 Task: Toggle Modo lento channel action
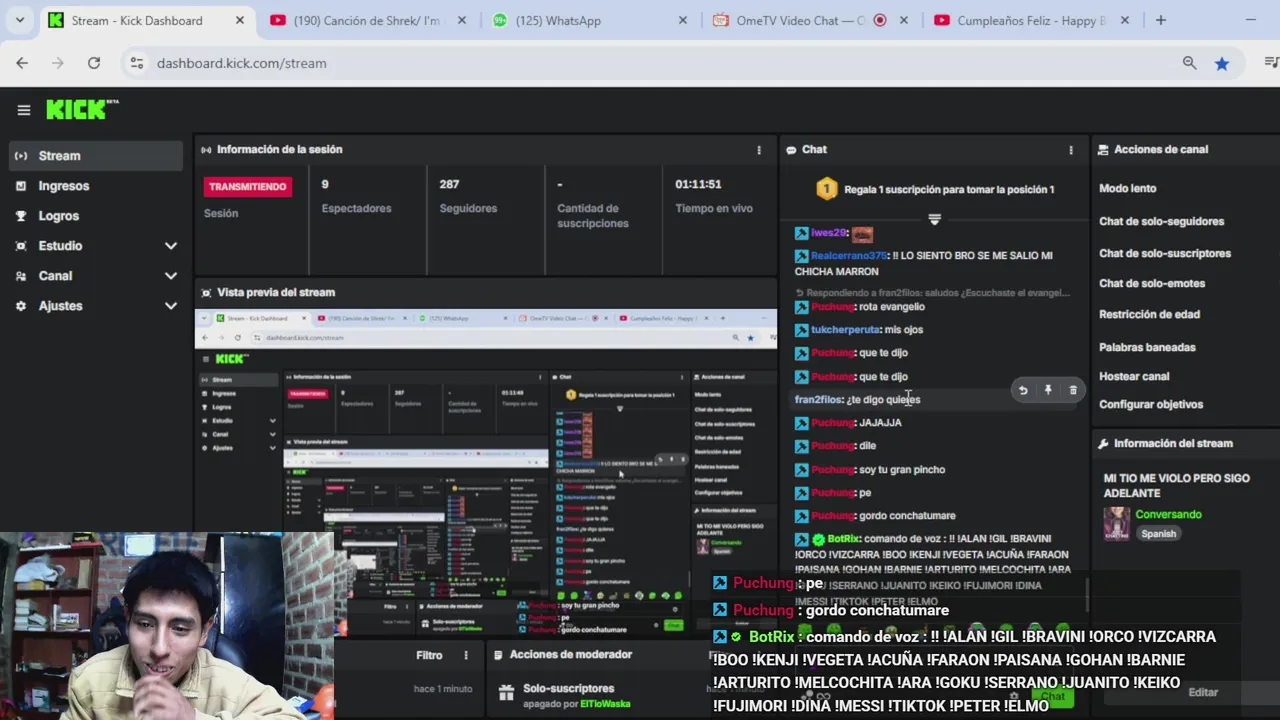(x=1127, y=188)
